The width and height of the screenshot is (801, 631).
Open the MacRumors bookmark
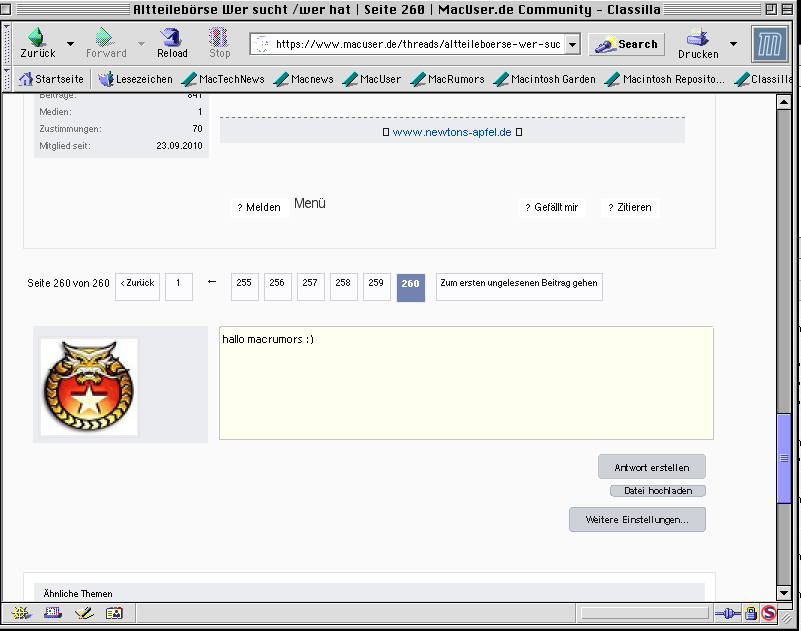[447, 79]
